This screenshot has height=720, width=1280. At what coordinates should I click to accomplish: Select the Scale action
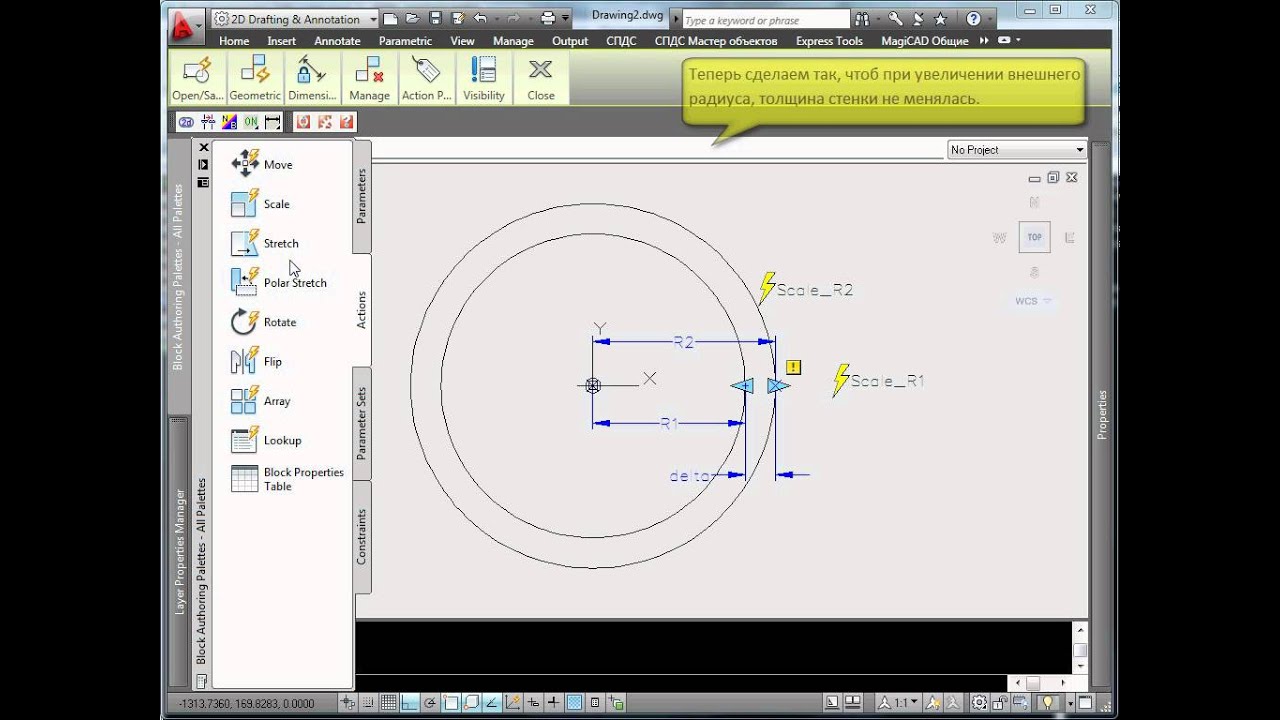coord(261,204)
